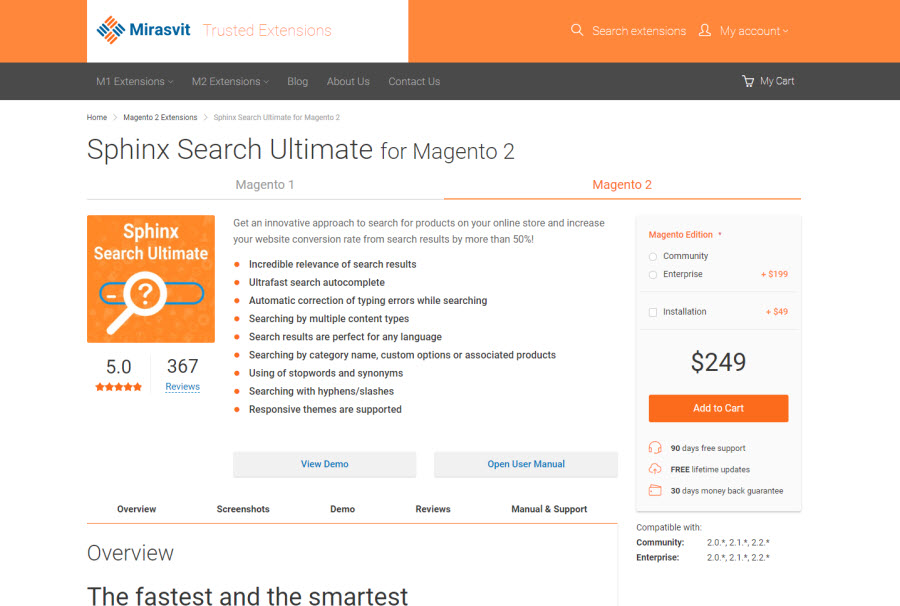Image resolution: width=900 pixels, height=606 pixels.
Task: Select the Community edition radio button
Action: [x=653, y=257]
